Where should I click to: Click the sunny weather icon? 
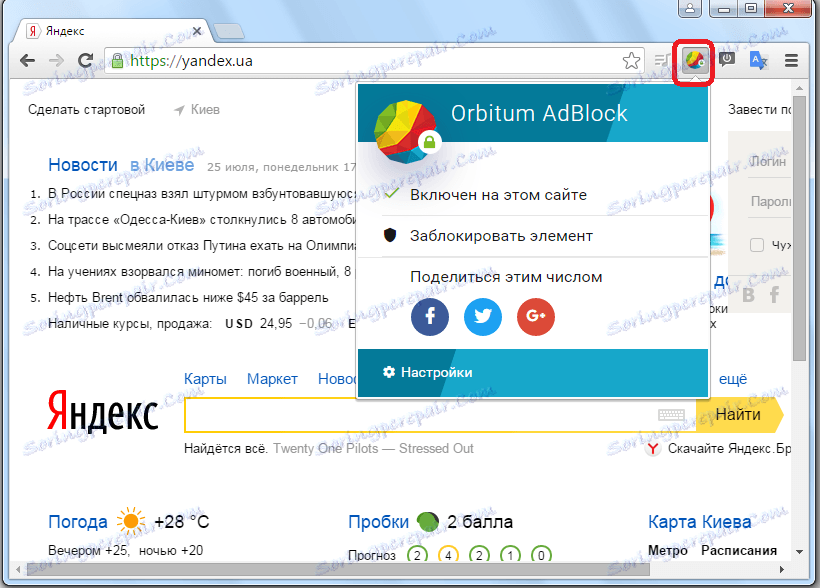coord(131,521)
